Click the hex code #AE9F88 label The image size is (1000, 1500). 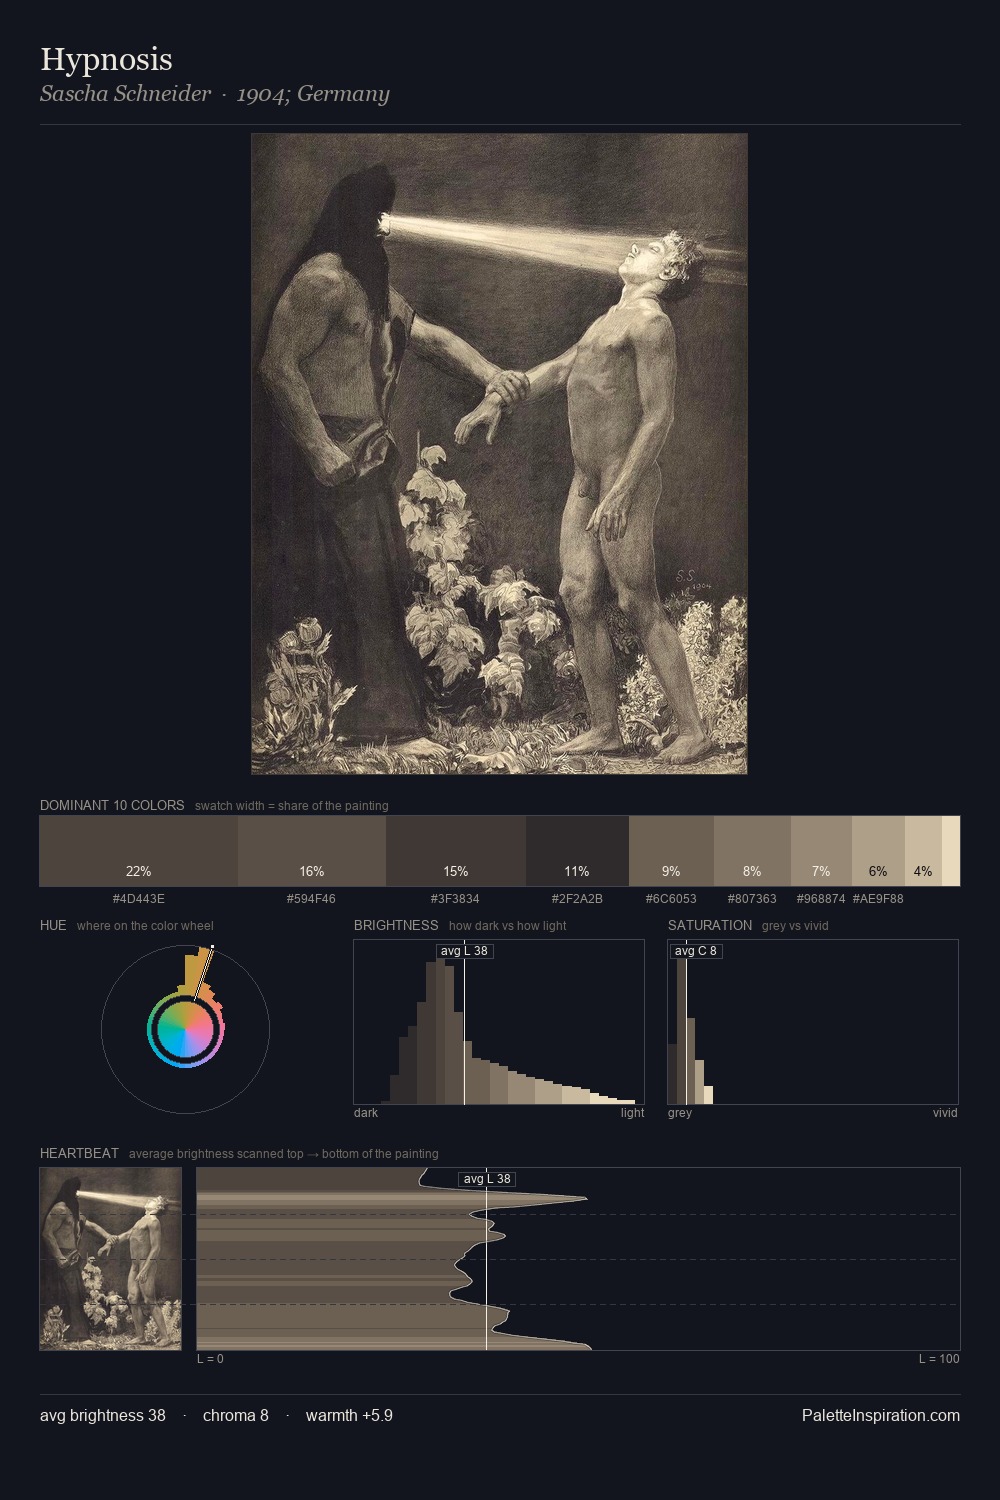(x=878, y=899)
